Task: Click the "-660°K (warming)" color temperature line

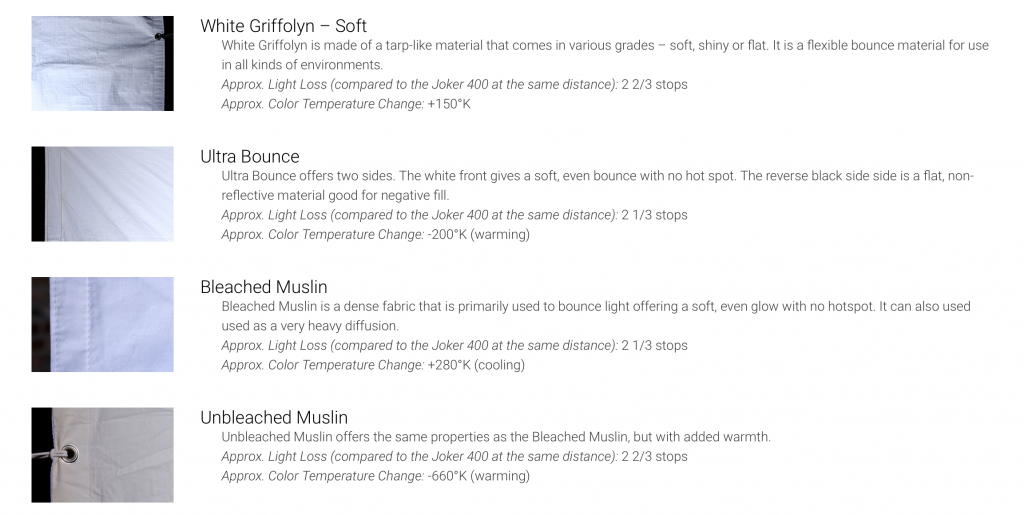Action: point(375,476)
